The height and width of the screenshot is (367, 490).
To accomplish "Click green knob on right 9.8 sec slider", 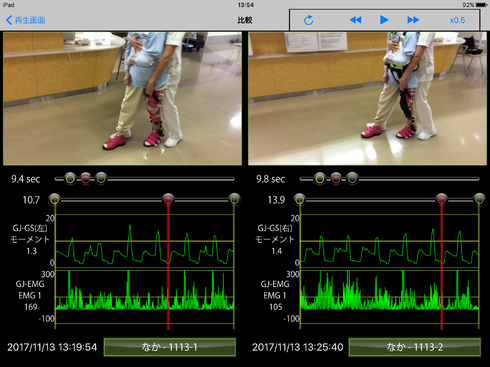I will coord(352,179).
